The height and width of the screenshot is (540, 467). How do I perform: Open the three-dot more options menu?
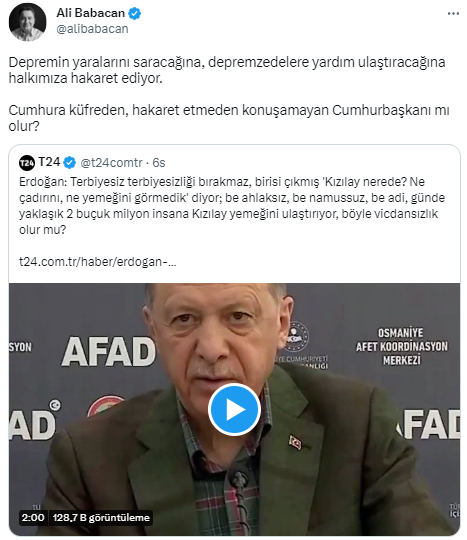[453, 13]
